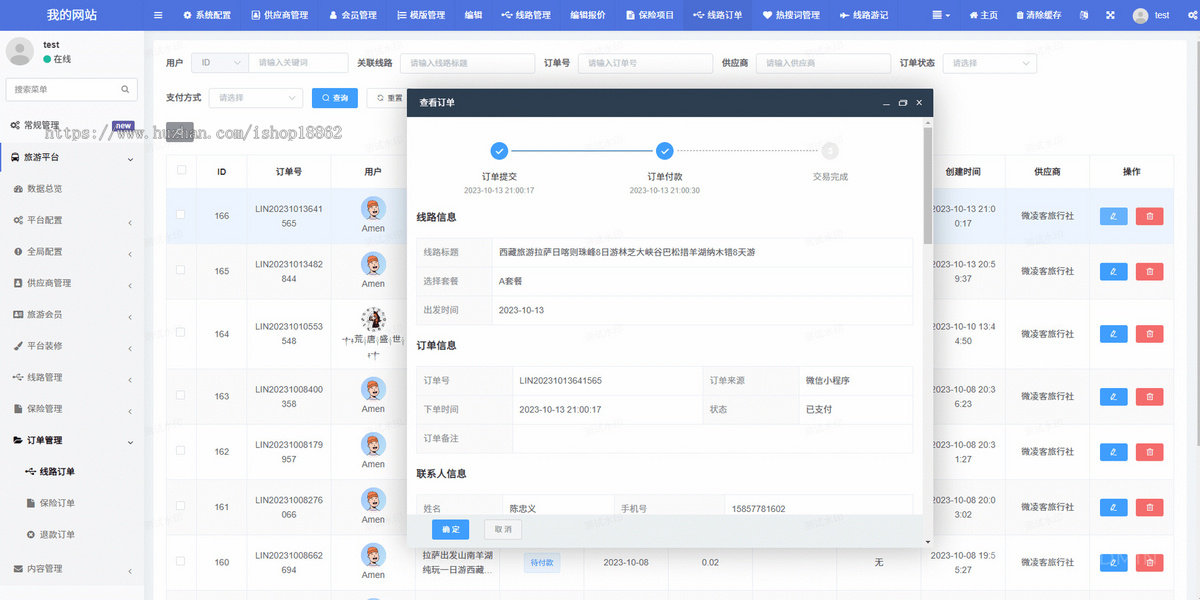This screenshot has height=600, width=1200.
Task: Collapse the sidebar using the hamburger icon
Action: 157,15
